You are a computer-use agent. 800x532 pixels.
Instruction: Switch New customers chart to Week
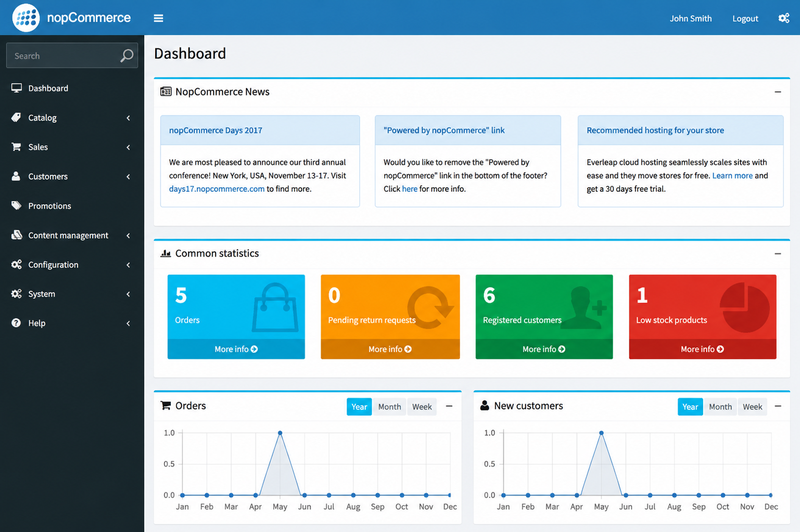tap(753, 407)
